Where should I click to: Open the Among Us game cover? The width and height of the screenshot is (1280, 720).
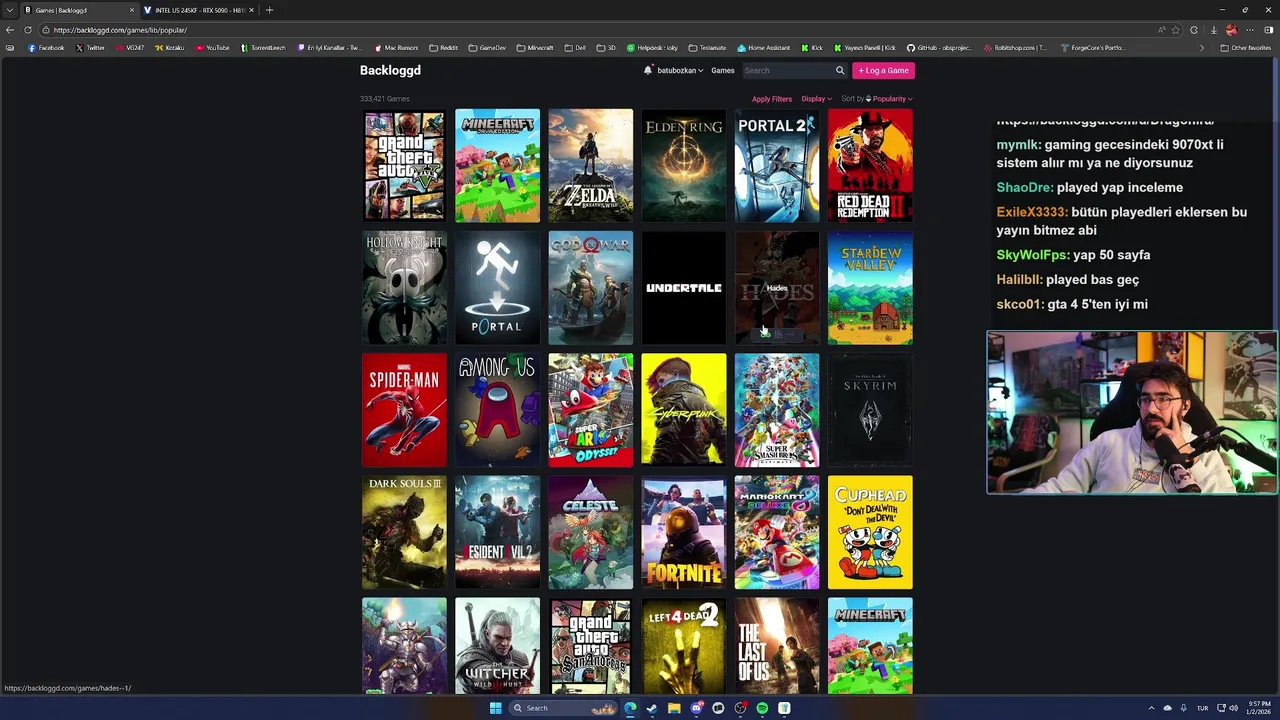pyautogui.click(x=497, y=410)
